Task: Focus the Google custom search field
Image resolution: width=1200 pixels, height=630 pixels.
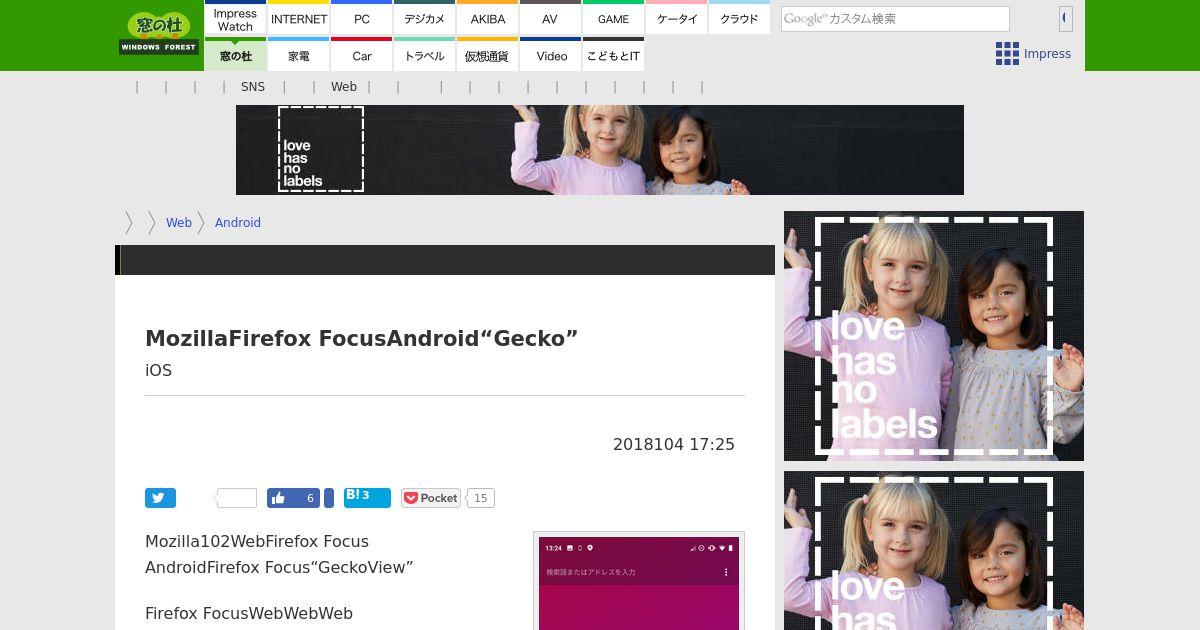Action: coord(895,19)
